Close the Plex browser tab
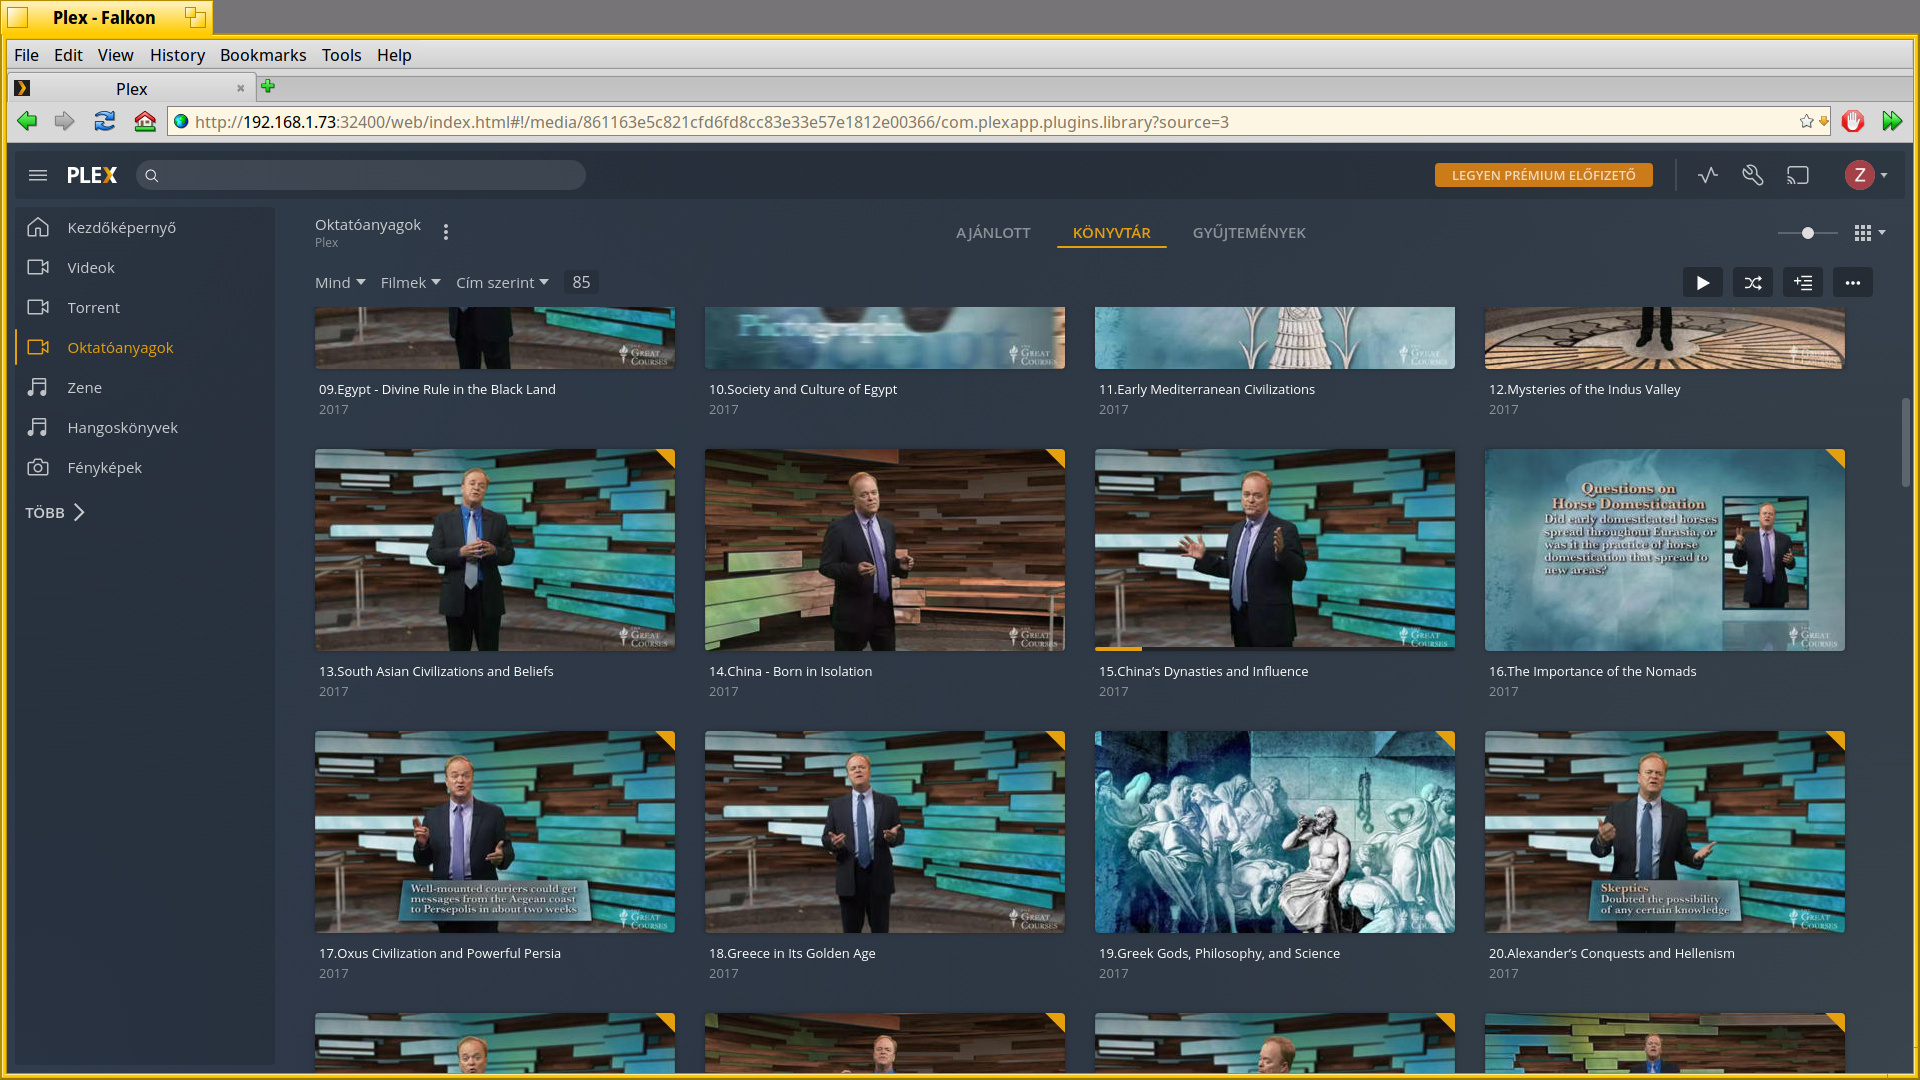This screenshot has height=1080, width=1920. [x=240, y=88]
